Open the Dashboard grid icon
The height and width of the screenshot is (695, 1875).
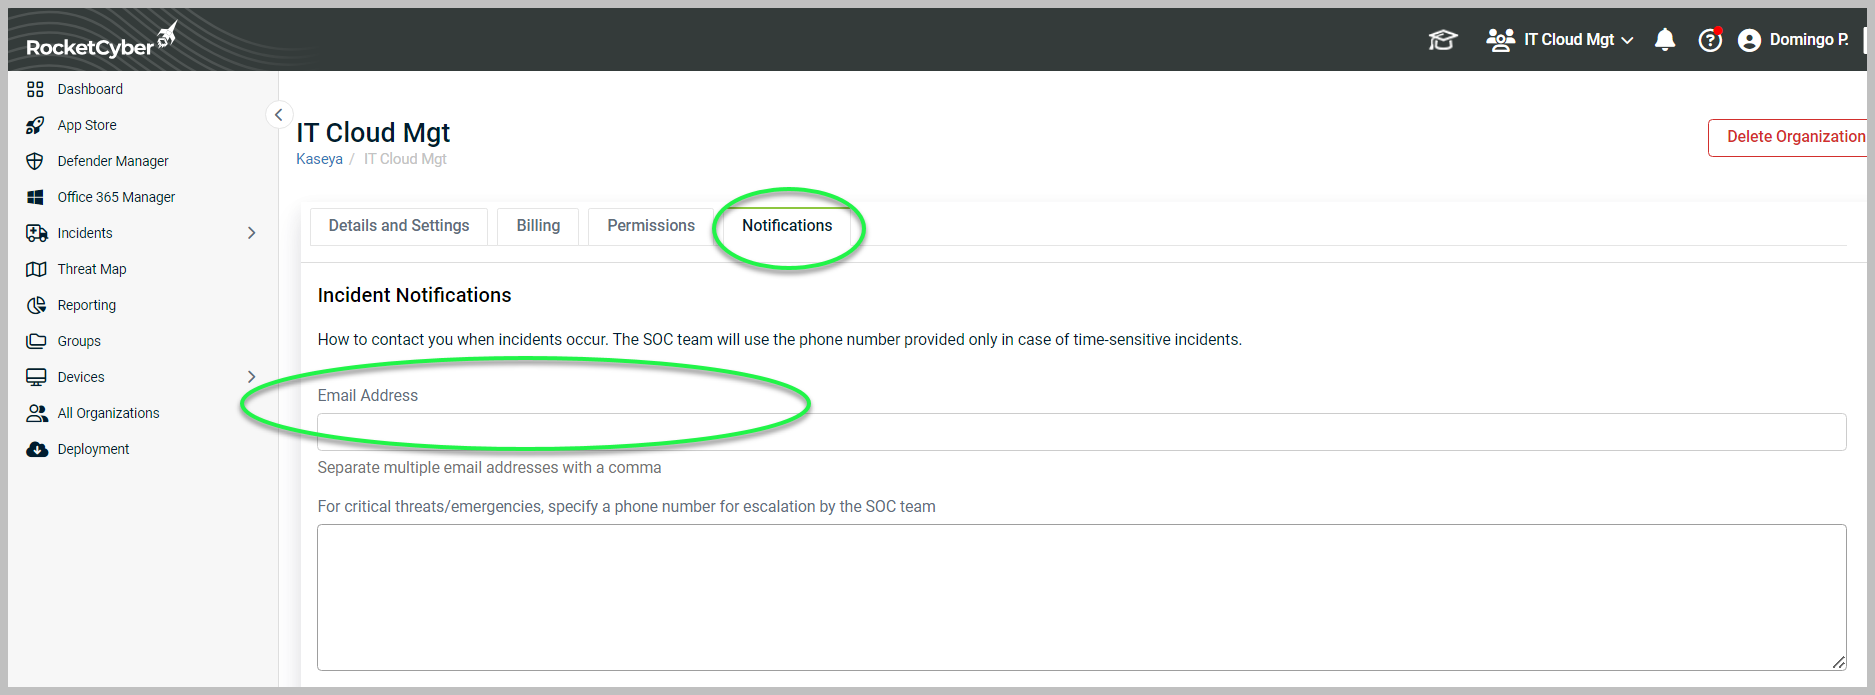[36, 89]
